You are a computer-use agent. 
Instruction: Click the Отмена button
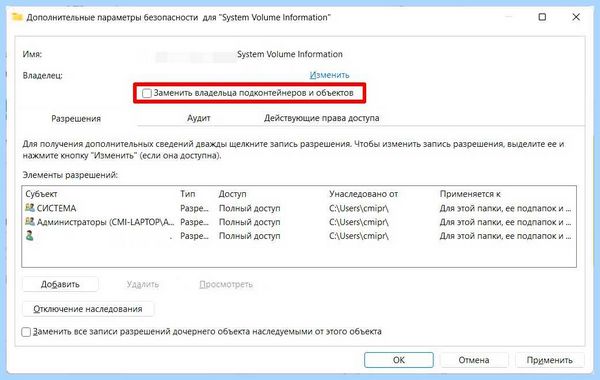474,360
